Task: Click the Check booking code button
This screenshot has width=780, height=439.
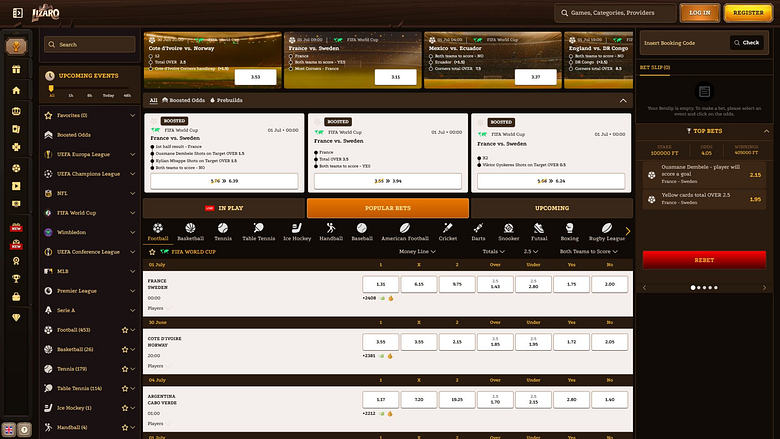Action: (747, 43)
